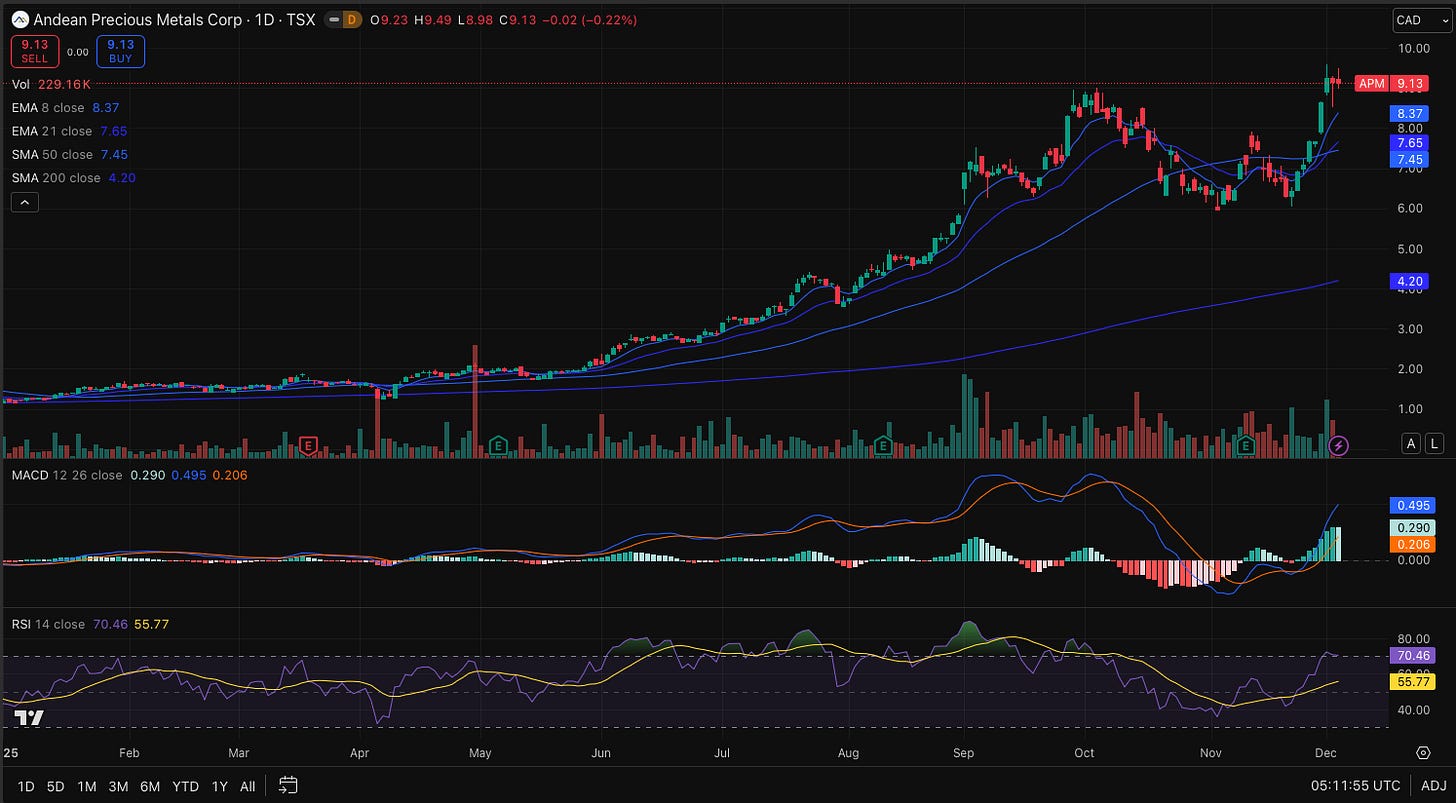The image size is (1456, 803).
Task: Toggle log scale with the L button
Action: 1434,444
